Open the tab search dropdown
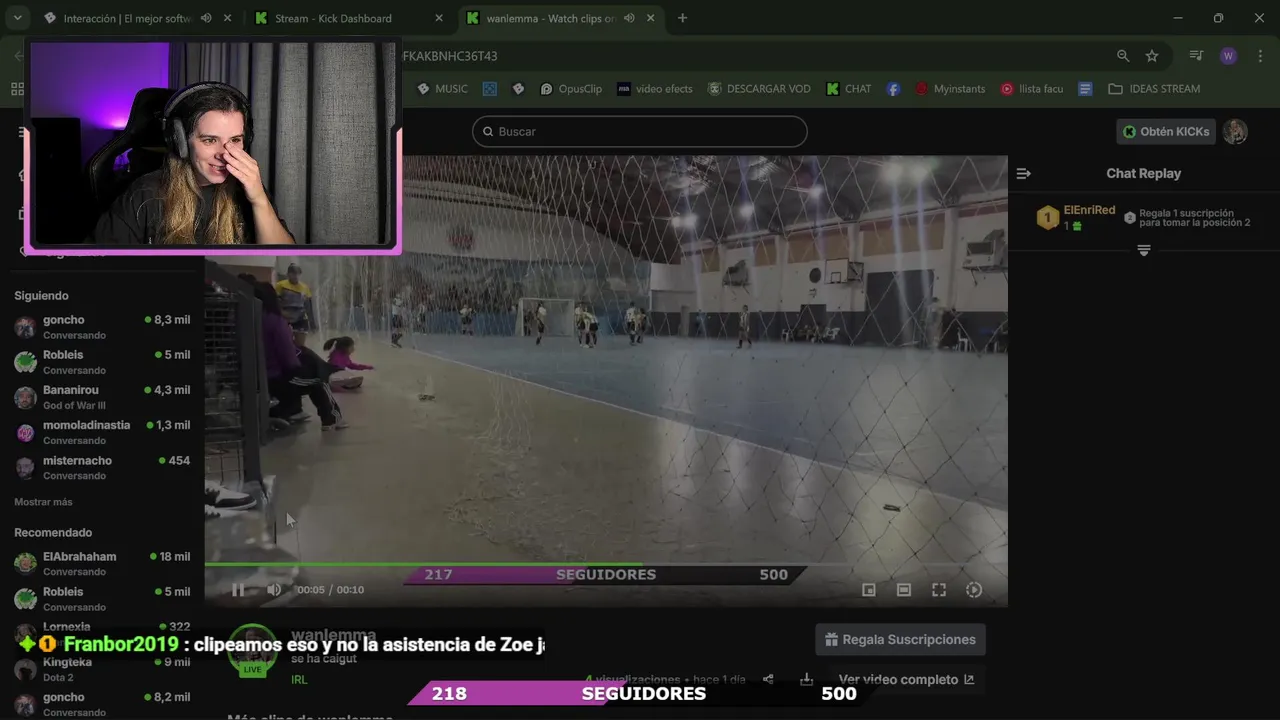Viewport: 1280px width, 720px height. pyautogui.click(x=17, y=18)
